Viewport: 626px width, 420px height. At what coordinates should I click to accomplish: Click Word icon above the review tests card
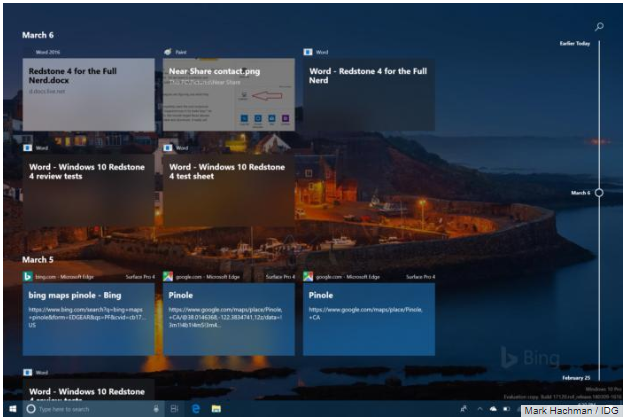click(28, 148)
